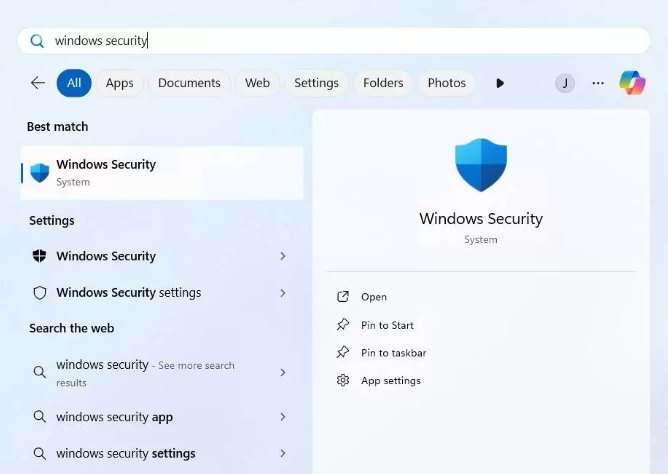This screenshot has width=668, height=474.
Task: Select the Photos filter tab
Action: [447, 83]
